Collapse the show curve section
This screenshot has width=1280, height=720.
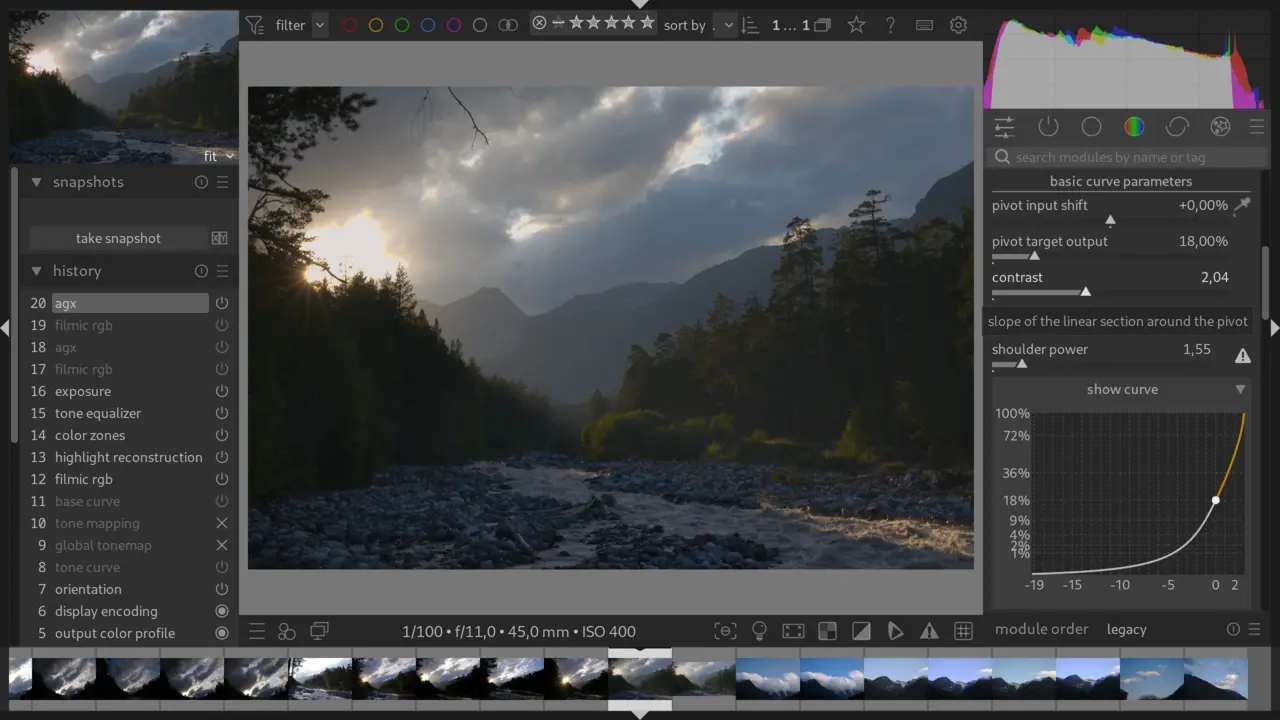pos(1240,389)
